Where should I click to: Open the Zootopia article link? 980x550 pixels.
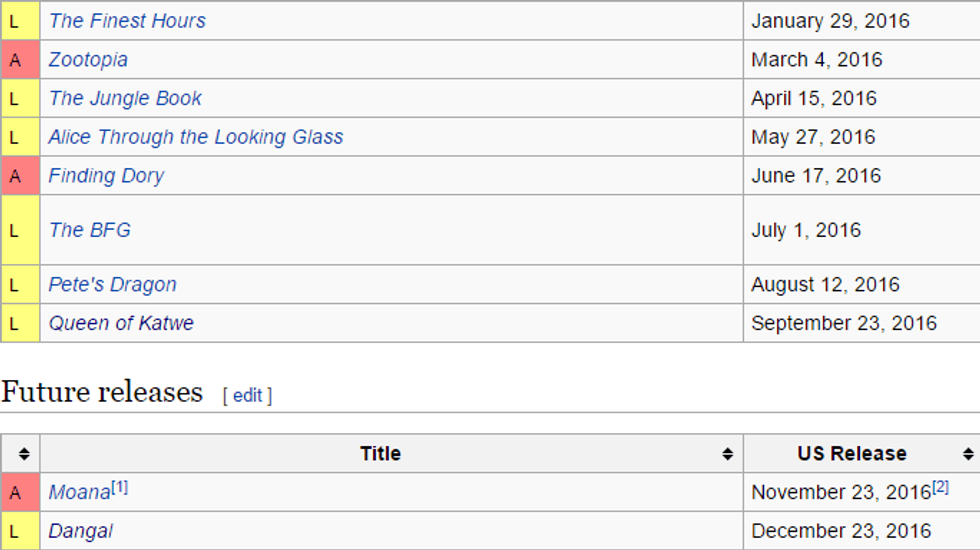[x=88, y=60]
